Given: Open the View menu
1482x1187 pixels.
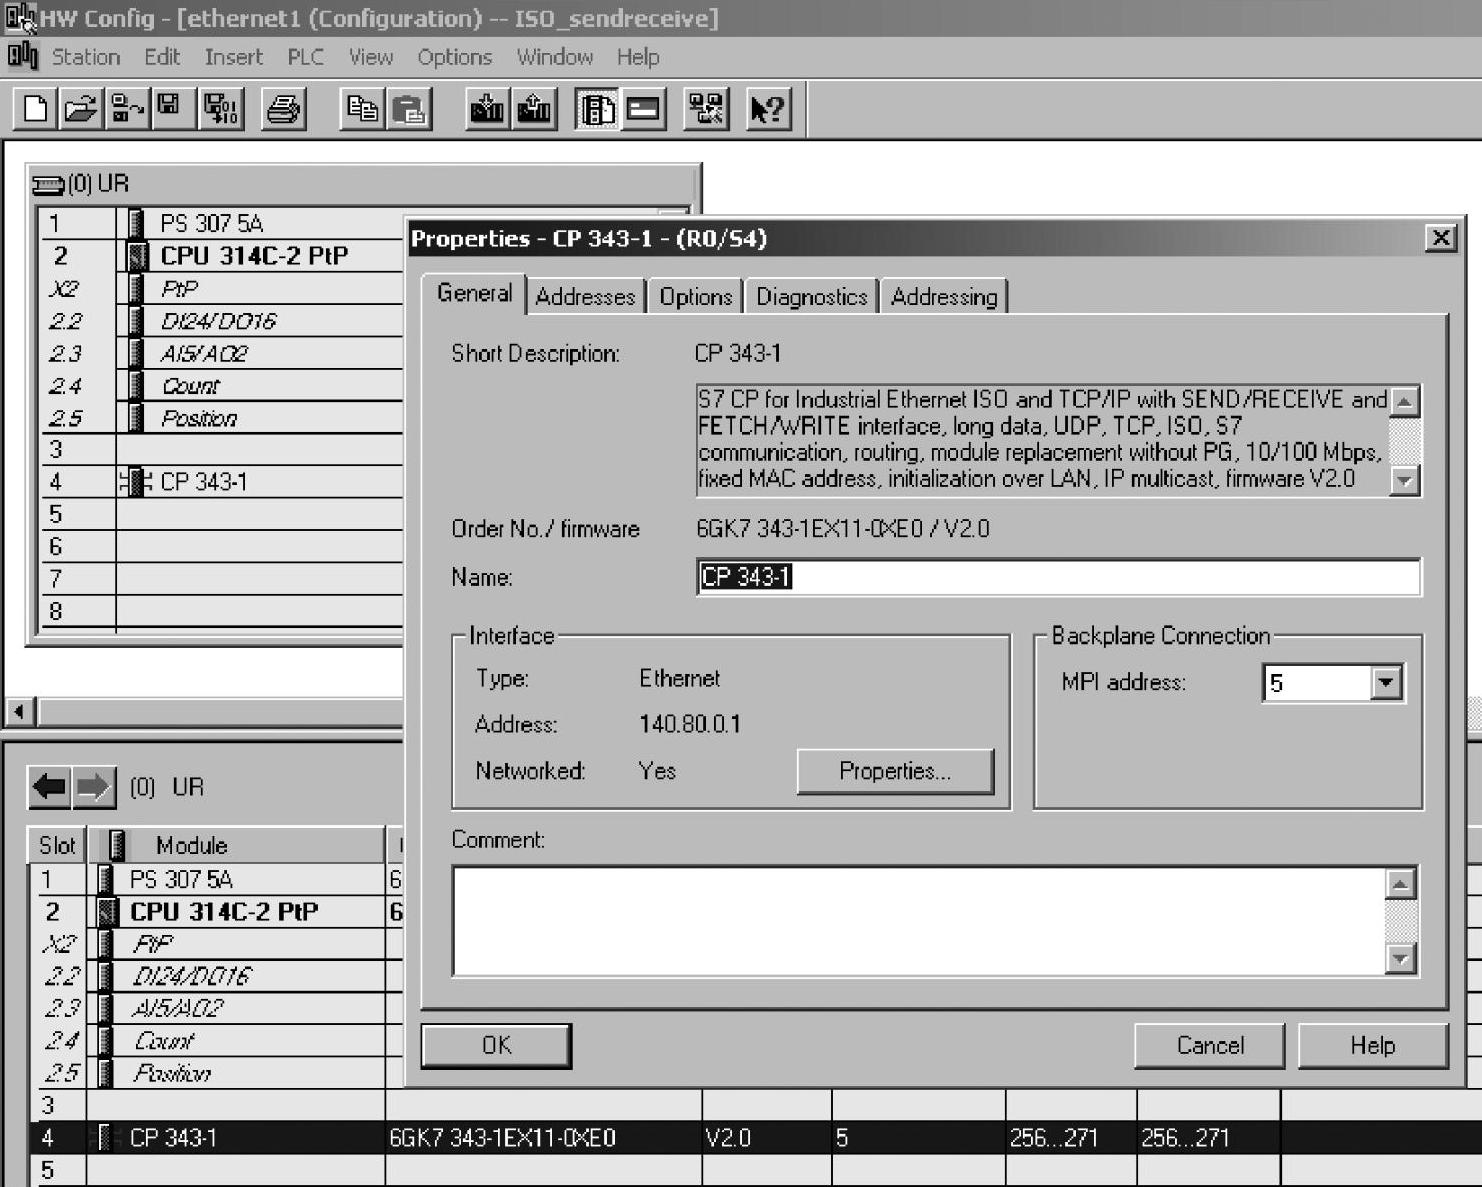Looking at the screenshot, I should (x=370, y=57).
